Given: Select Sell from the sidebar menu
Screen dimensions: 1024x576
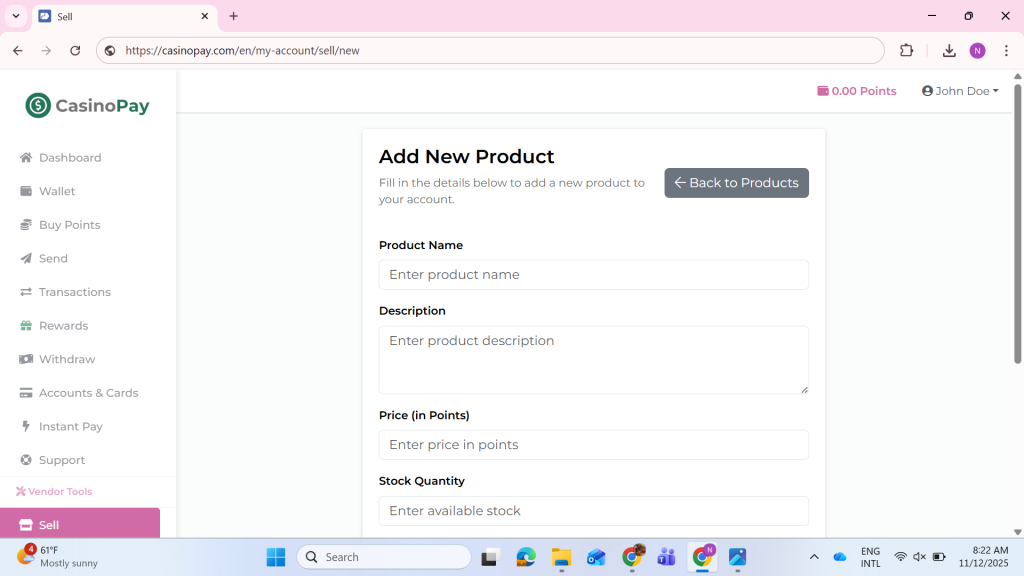Looking at the screenshot, I should [46, 524].
